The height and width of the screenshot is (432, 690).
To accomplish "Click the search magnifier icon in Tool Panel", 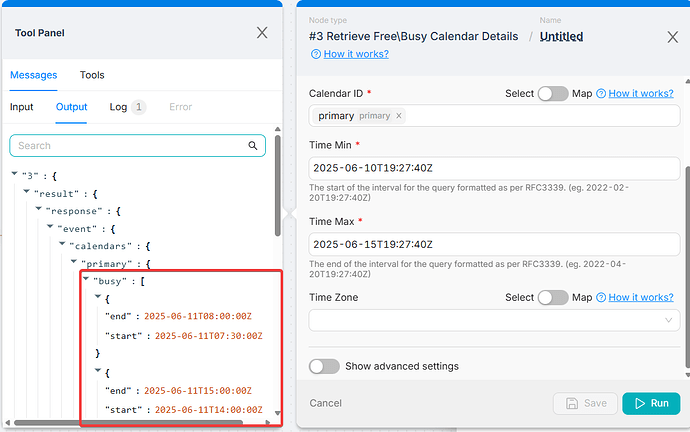I will [253, 146].
